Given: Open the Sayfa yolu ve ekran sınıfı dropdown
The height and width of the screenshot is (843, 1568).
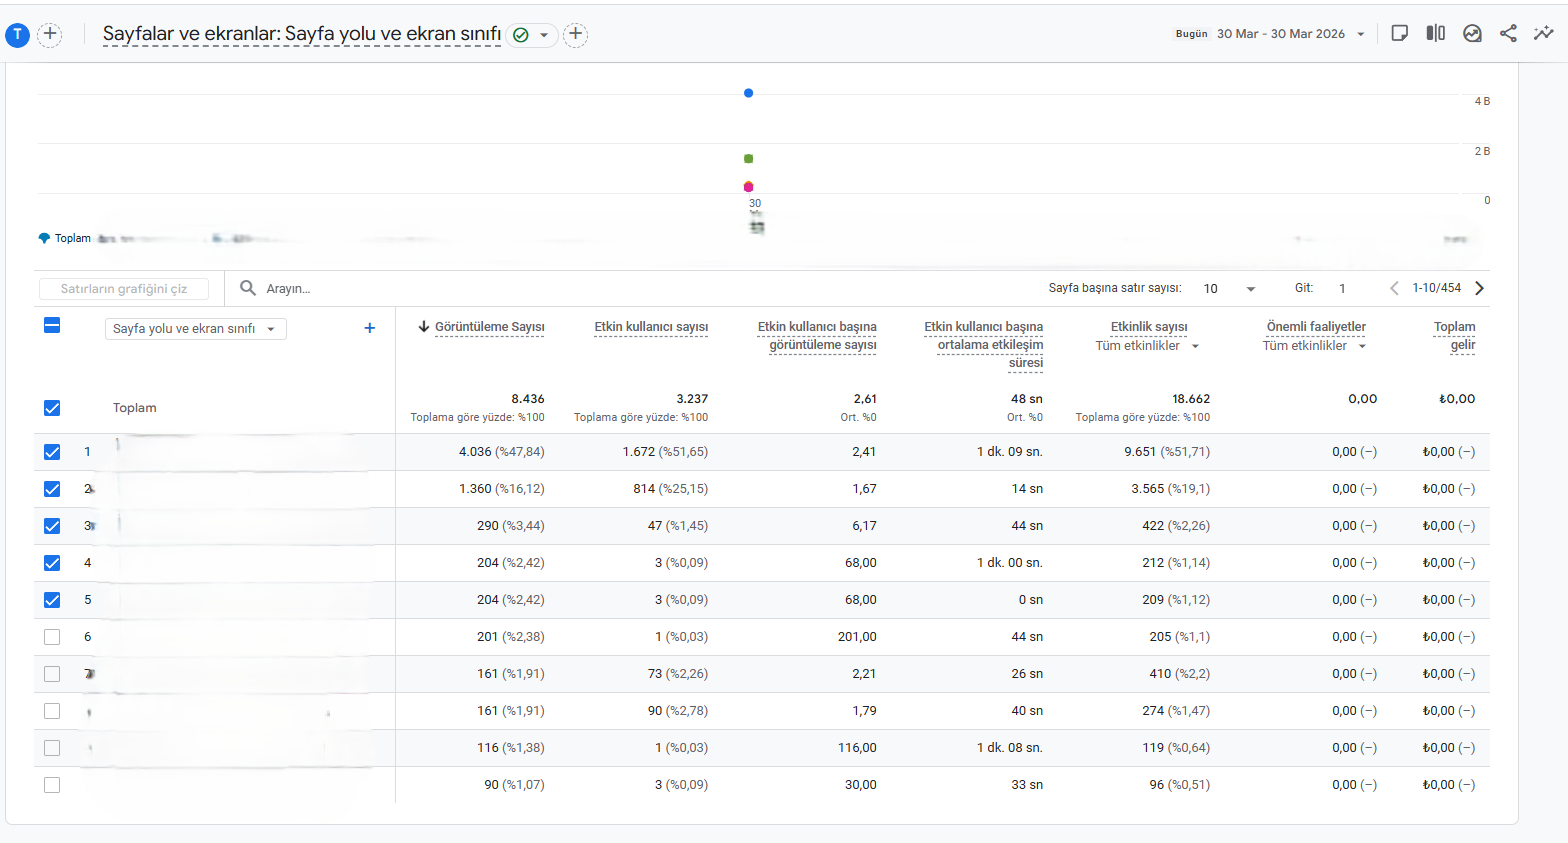Looking at the screenshot, I should (x=196, y=329).
